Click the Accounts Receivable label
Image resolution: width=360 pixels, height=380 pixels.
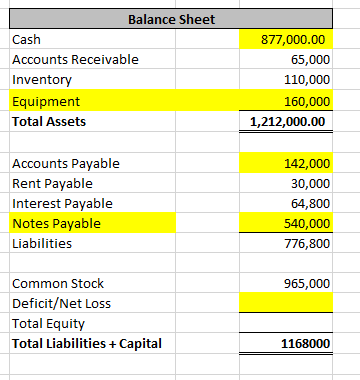click(75, 59)
